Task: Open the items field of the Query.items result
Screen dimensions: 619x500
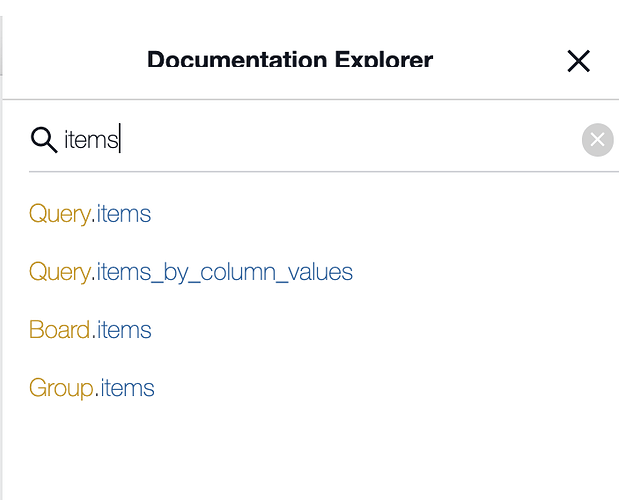Action: click(x=124, y=214)
